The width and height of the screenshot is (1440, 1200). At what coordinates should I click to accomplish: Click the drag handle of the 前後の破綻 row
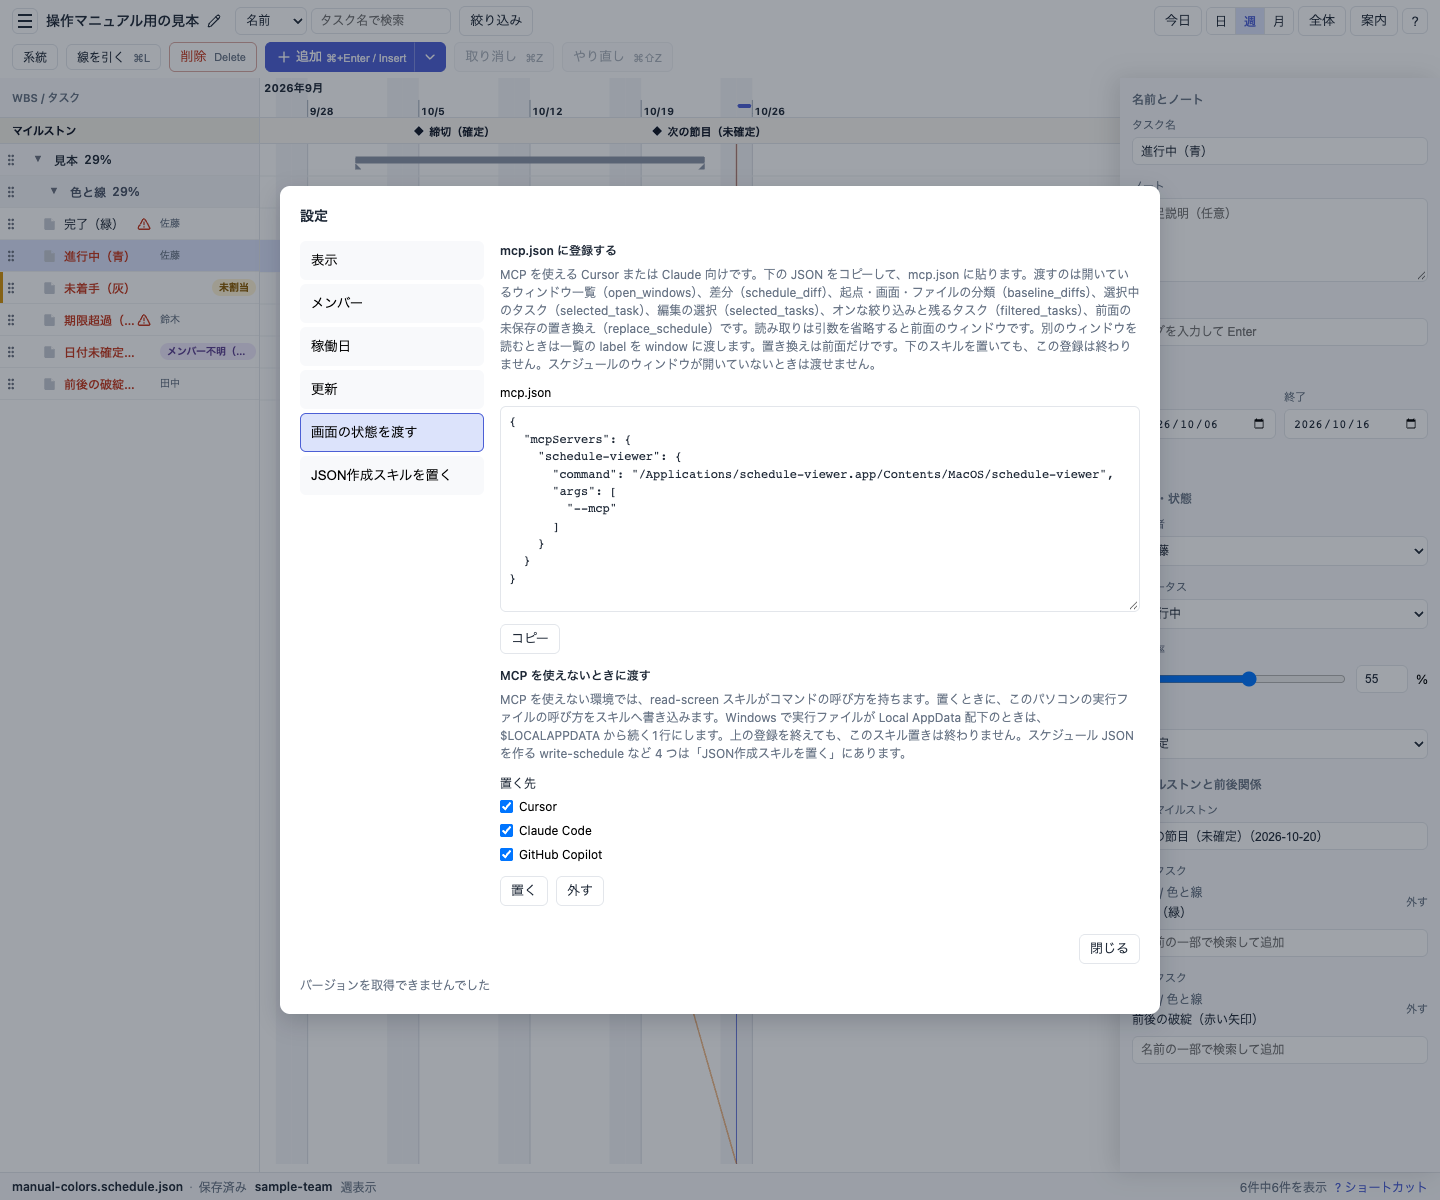(x=11, y=384)
